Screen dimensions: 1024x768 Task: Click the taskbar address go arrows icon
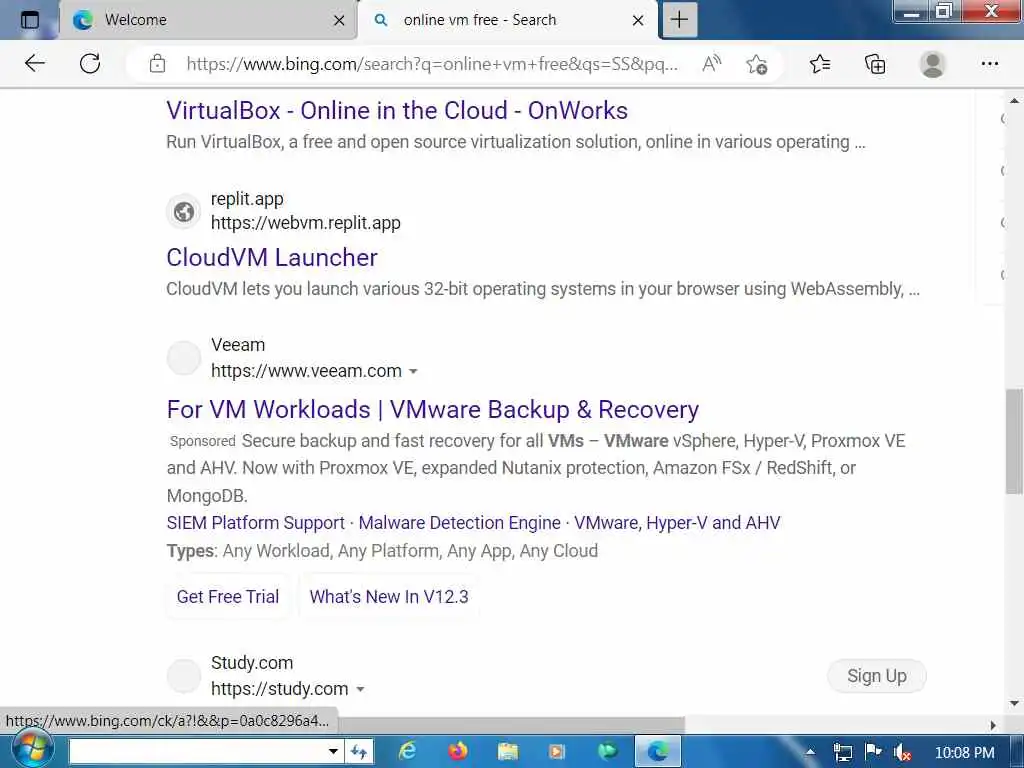point(359,752)
